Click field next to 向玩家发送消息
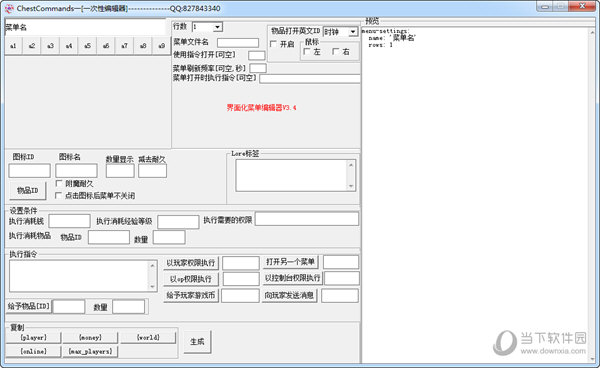Screen dimensions: 600x368 pos(340,296)
